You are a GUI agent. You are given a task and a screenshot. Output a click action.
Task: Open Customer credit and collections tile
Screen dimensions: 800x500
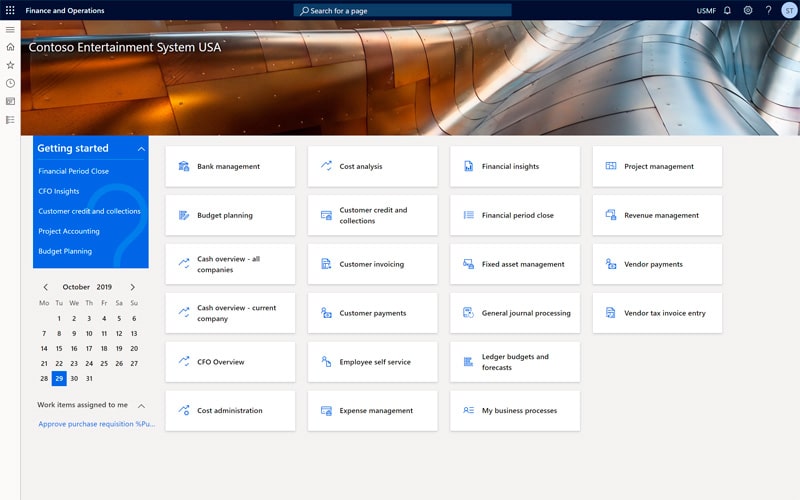coord(372,215)
